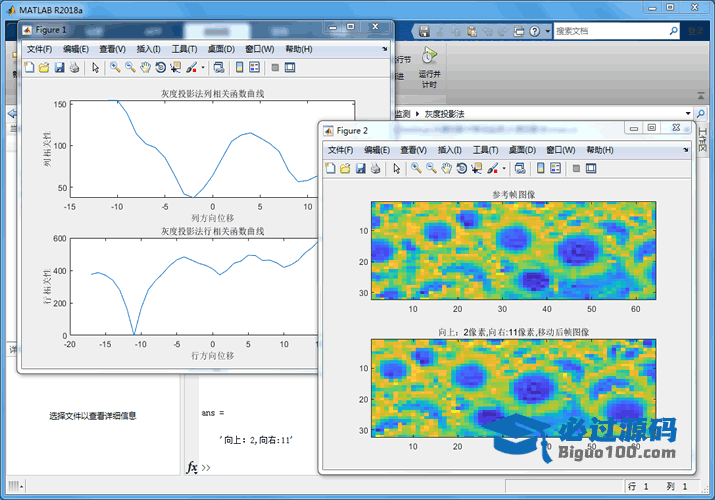Open 工具(T) menu in Figure 1
The width and height of the screenshot is (715, 500).
pyautogui.click(x=184, y=49)
